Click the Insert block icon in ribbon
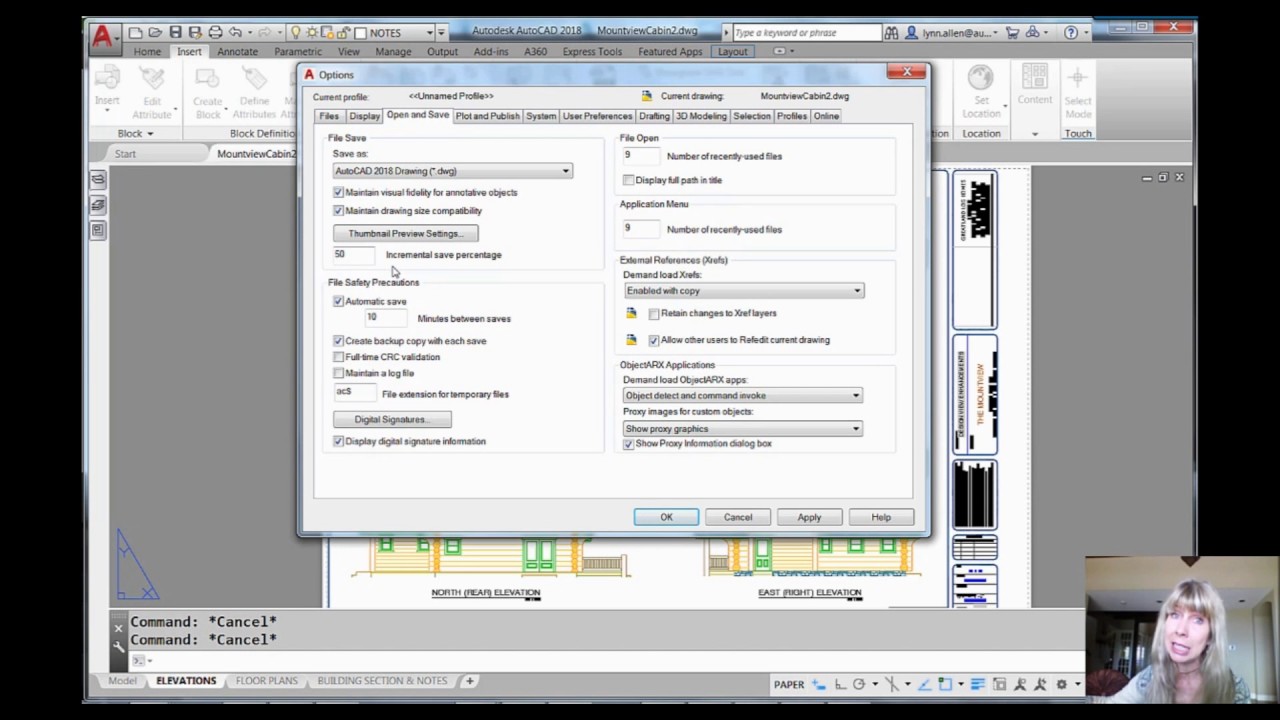Screen dimensions: 1280x720 [107, 78]
